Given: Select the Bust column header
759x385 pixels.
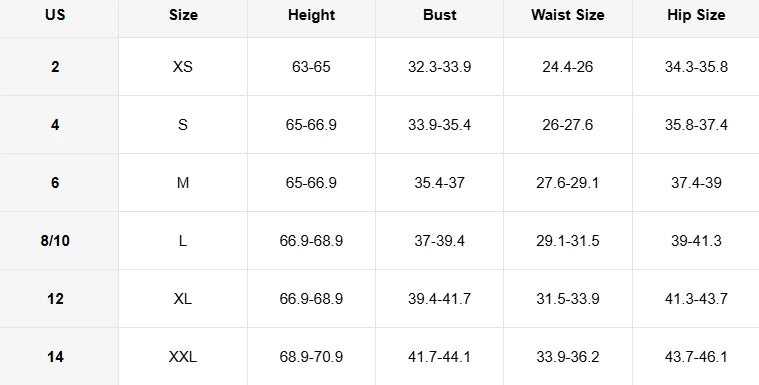Looking at the screenshot, I should 440,15.
